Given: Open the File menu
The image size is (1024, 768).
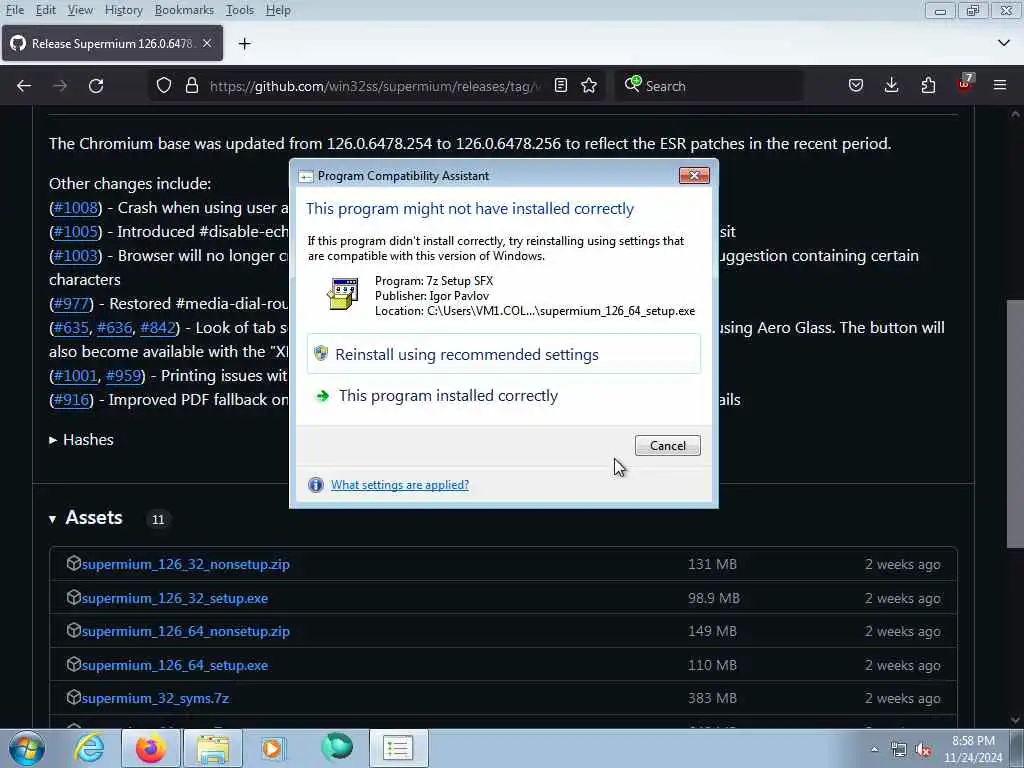Looking at the screenshot, I should (14, 10).
